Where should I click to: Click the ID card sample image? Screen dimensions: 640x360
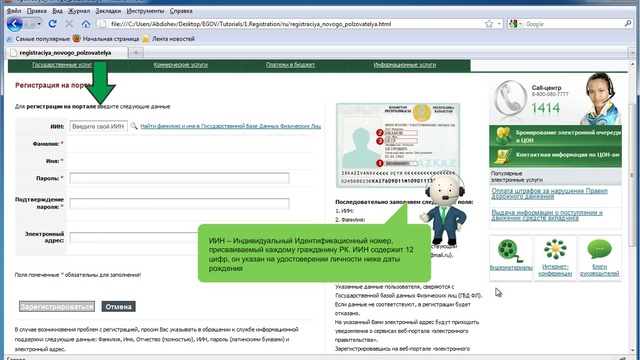[398, 145]
